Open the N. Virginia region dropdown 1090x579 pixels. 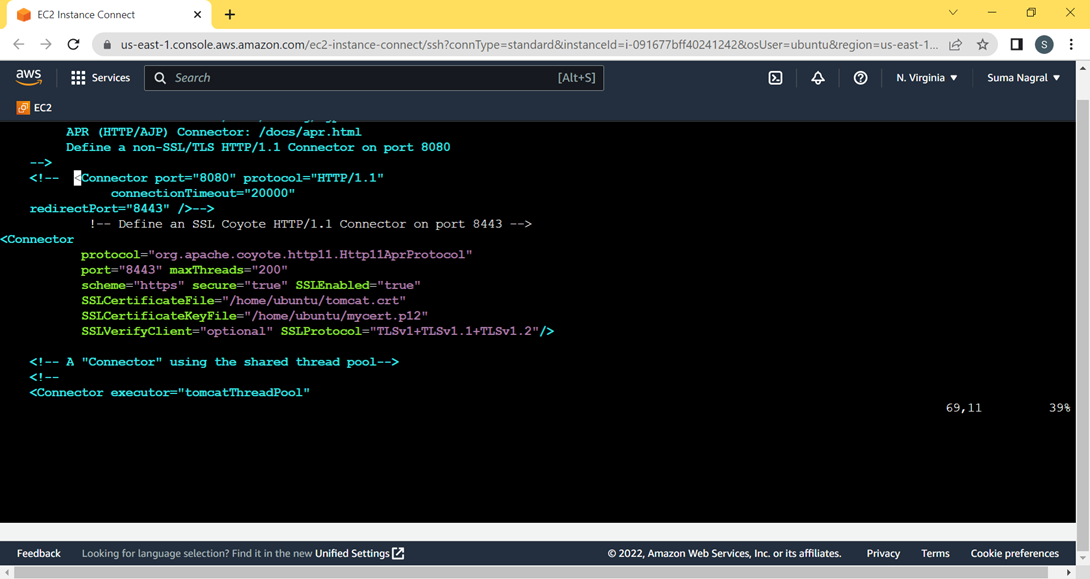[925, 77]
